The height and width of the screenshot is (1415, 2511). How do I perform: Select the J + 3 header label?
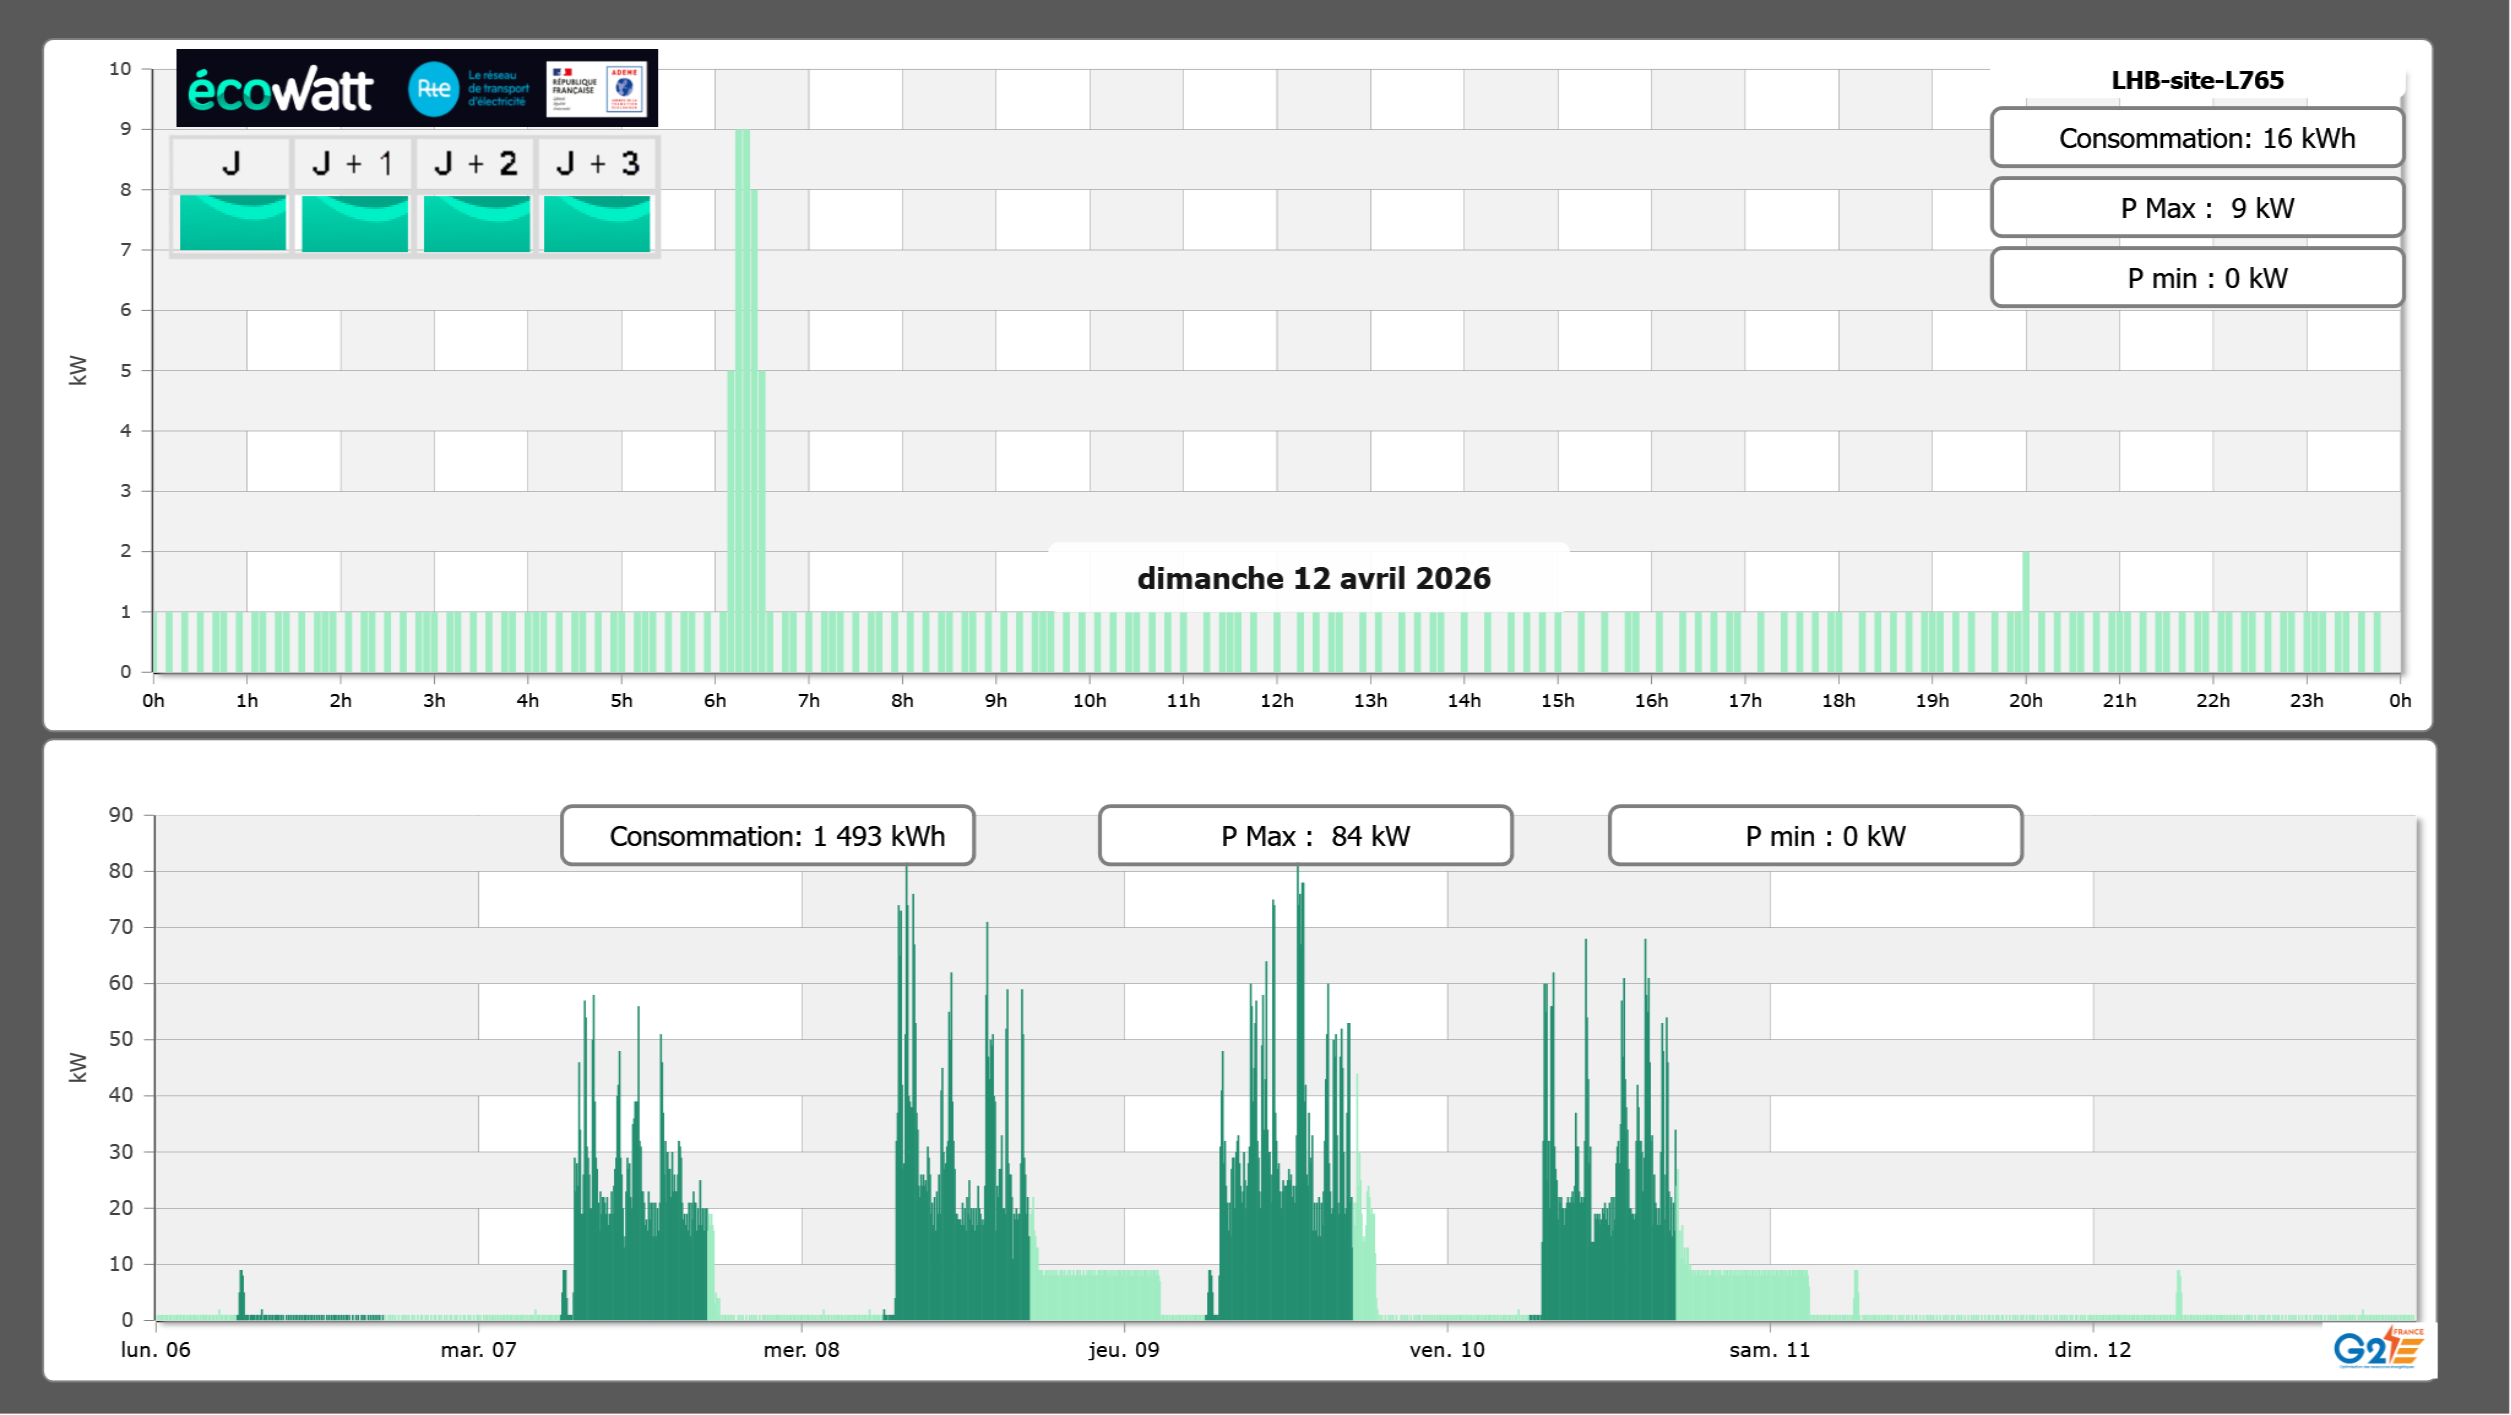(597, 164)
